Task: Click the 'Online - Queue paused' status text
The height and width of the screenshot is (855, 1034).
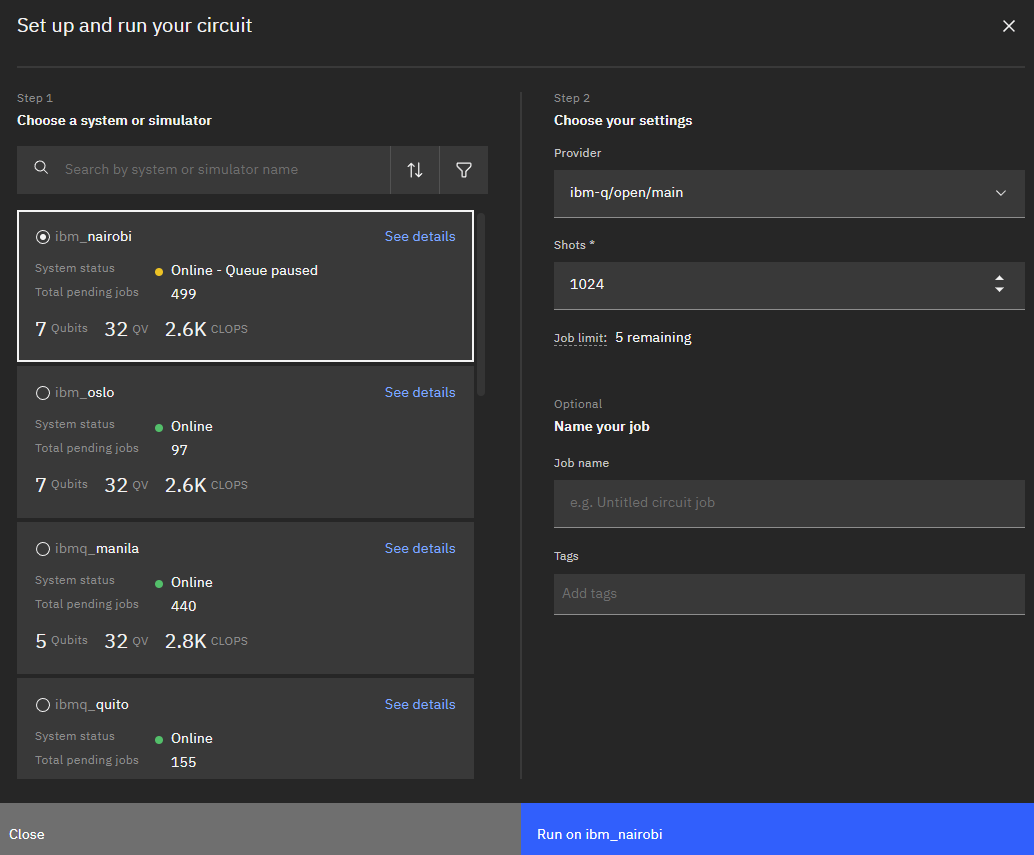Action: (x=244, y=271)
